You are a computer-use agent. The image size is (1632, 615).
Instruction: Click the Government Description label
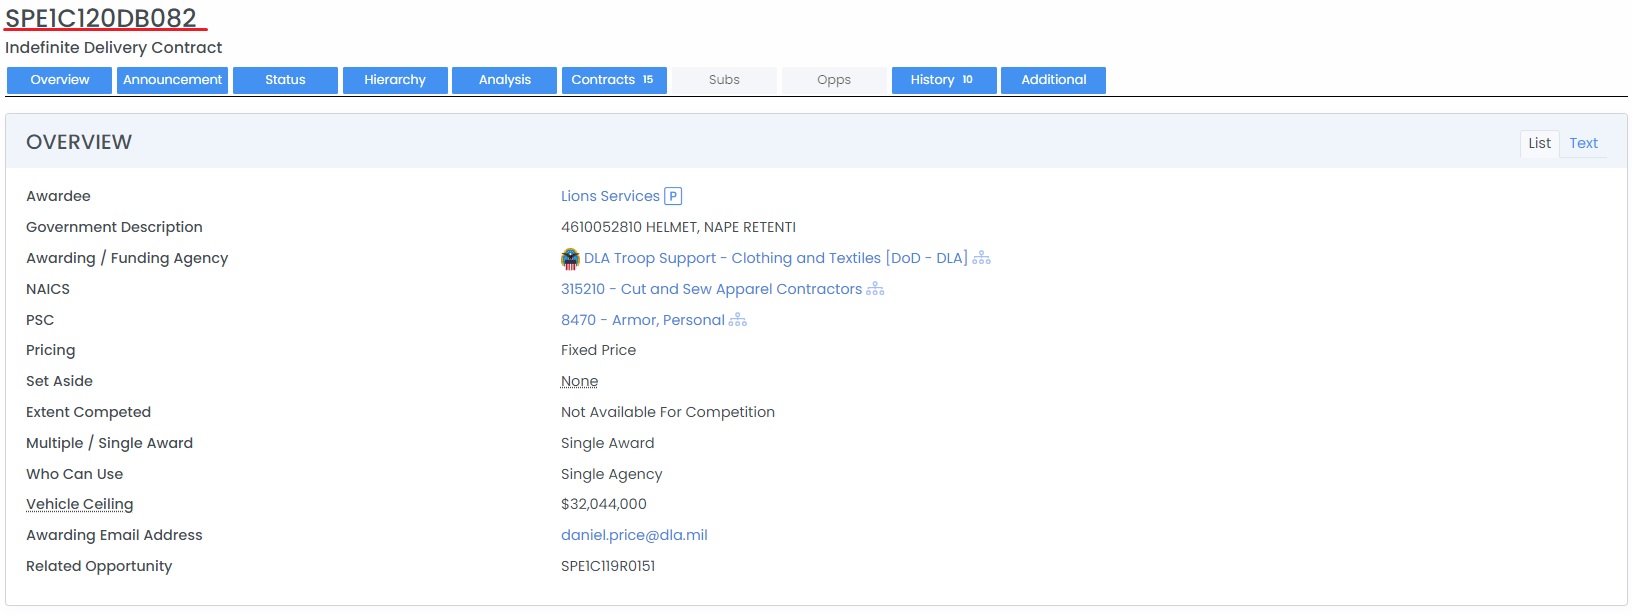pyautogui.click(x=114, y=227)
